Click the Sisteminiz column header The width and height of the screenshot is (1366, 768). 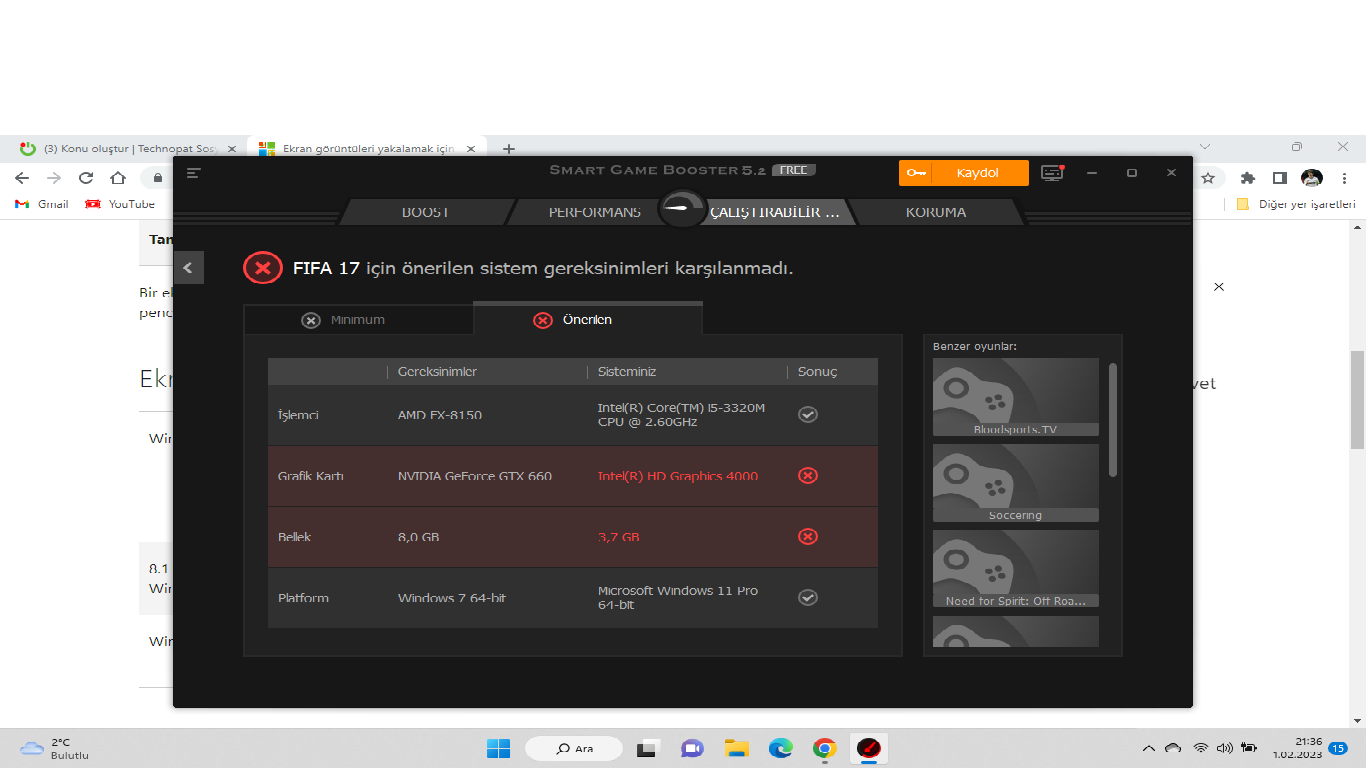(627, 372)
